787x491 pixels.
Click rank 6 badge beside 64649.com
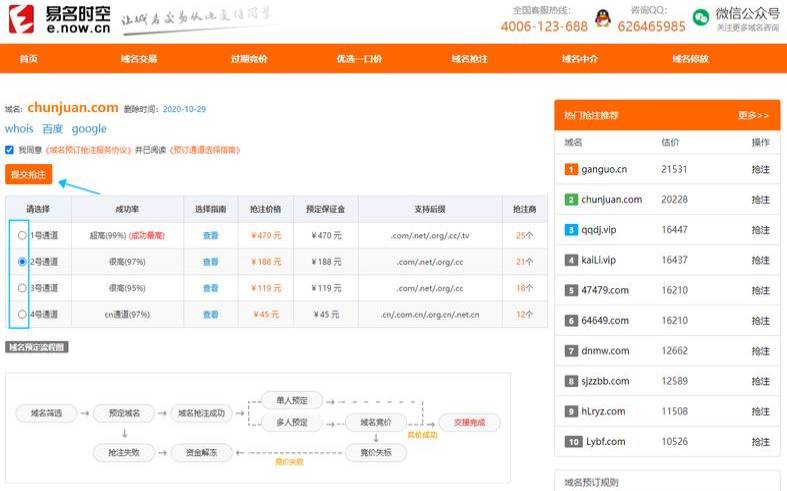tap(571, 320)
